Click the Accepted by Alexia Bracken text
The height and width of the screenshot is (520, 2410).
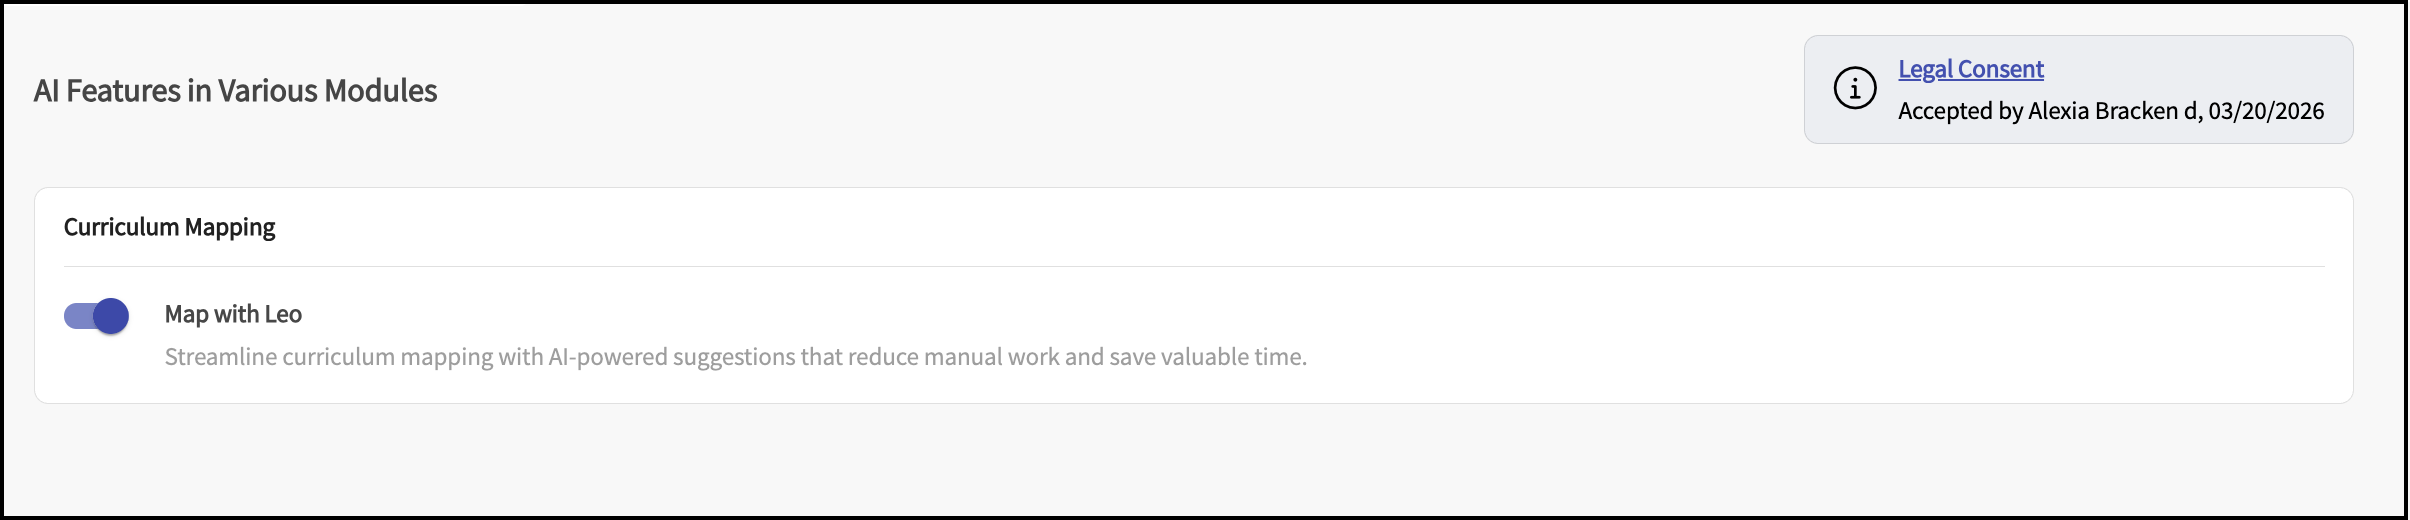point(2040,111)
